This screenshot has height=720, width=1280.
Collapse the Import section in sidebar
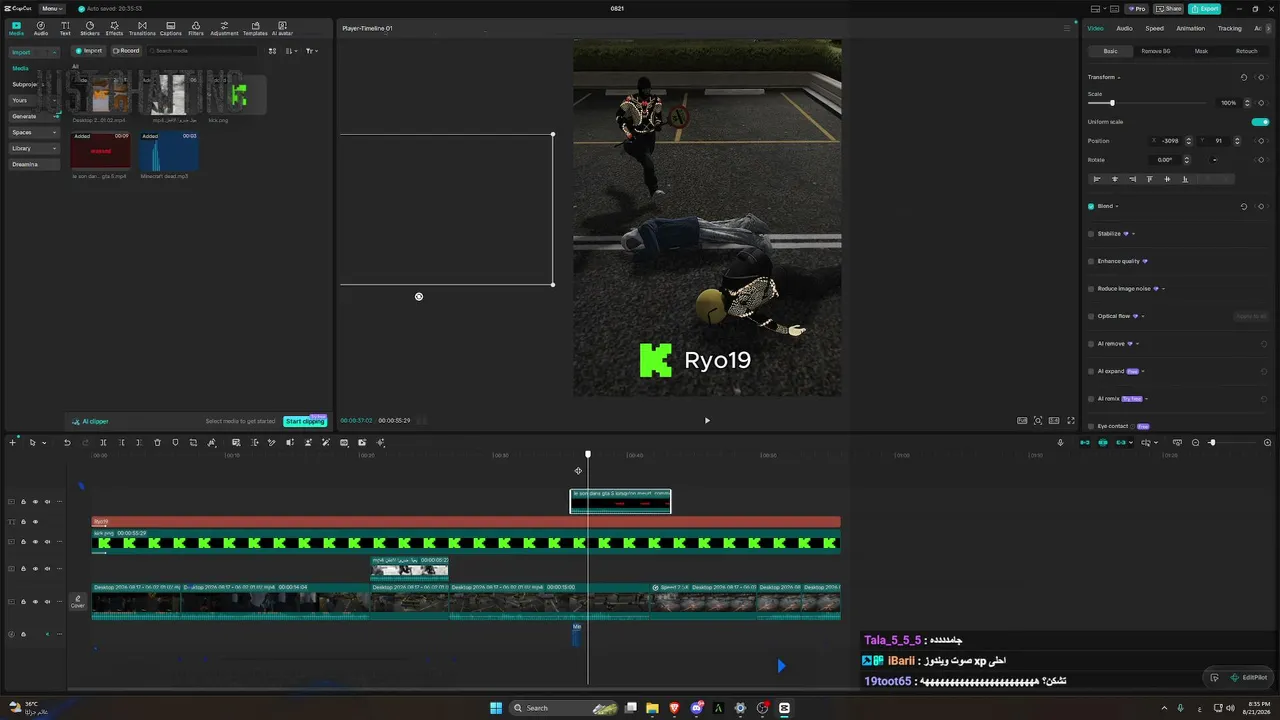point(35,52)
